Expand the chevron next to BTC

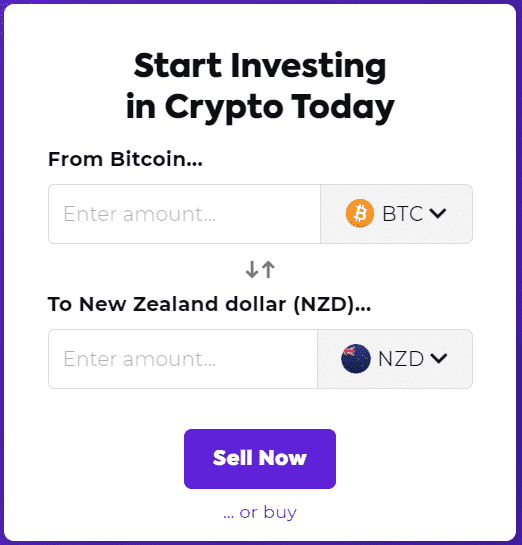coord(438,213)
